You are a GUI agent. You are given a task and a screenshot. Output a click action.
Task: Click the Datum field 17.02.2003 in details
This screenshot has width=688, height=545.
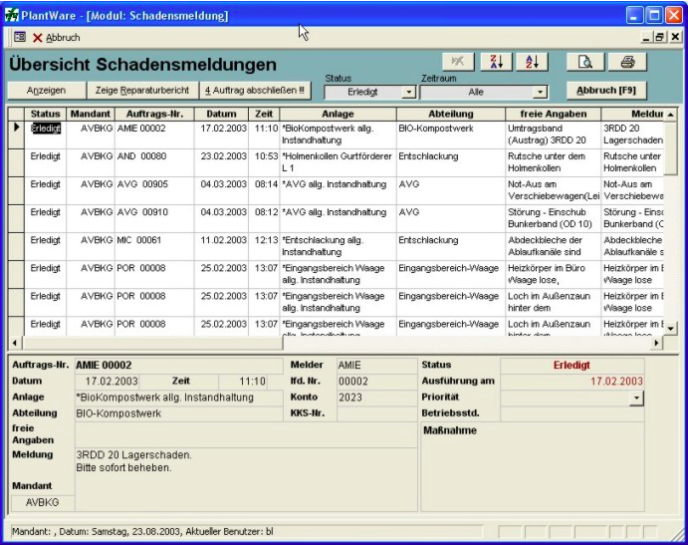pyautogui.click(x=107, y=381)
